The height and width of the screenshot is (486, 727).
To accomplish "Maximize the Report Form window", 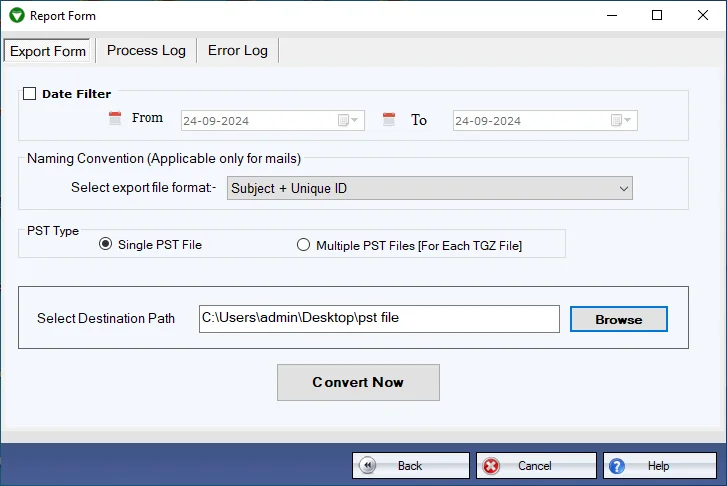I will coord(657,15).
